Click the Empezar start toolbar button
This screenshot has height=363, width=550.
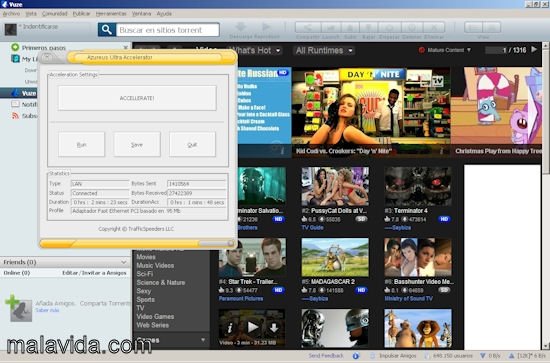coord(390,27)
